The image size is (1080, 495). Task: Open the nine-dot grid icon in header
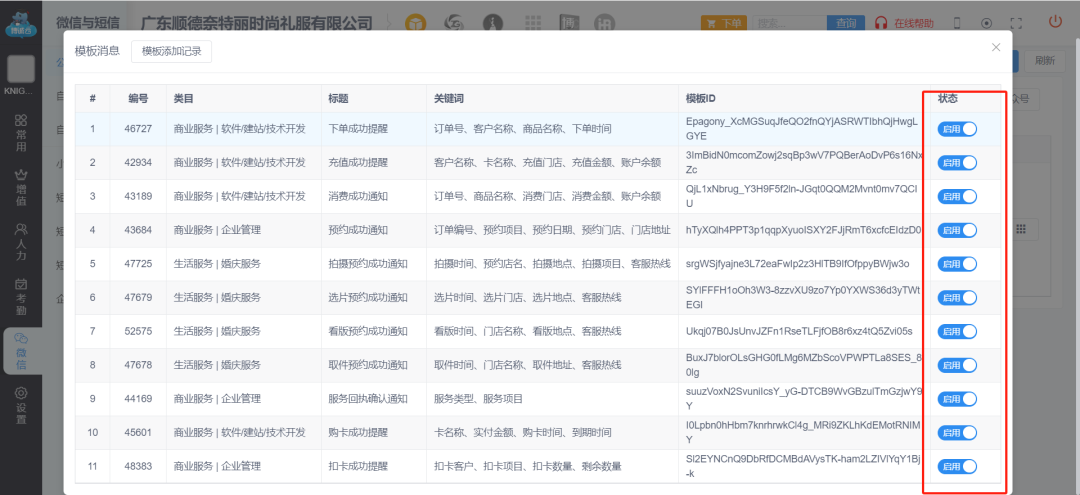click(532, 23)
